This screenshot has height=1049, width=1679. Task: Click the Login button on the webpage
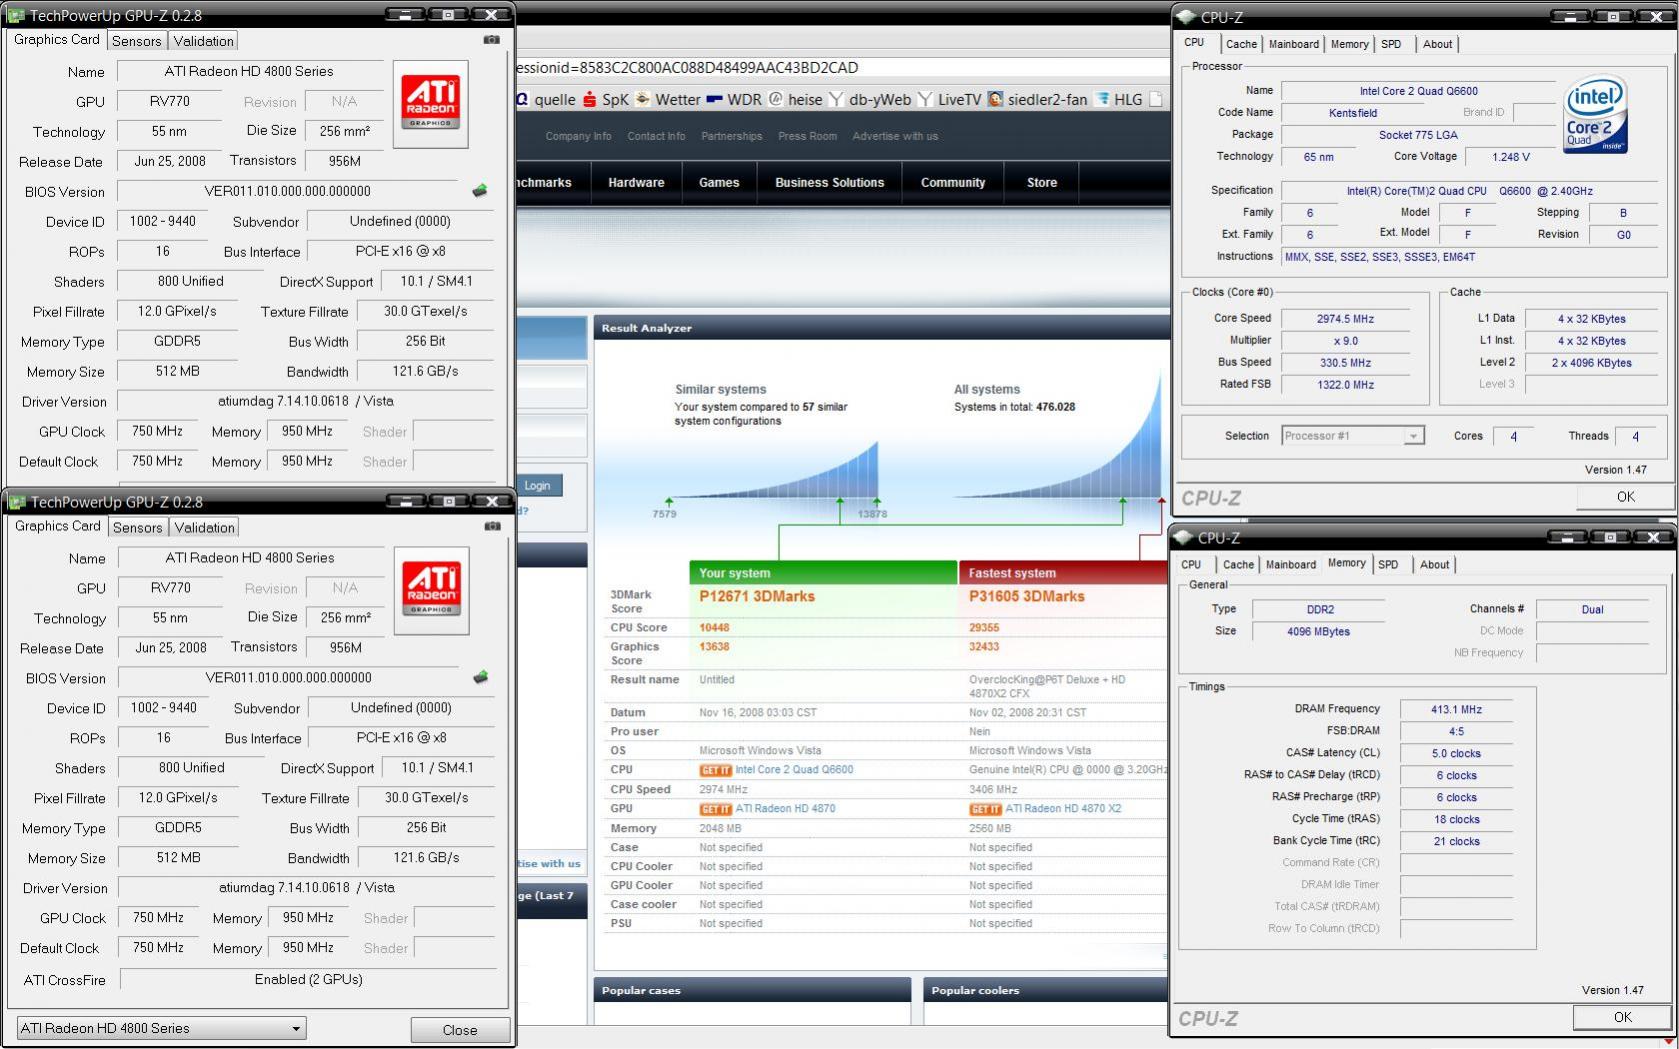pos(538,486)
